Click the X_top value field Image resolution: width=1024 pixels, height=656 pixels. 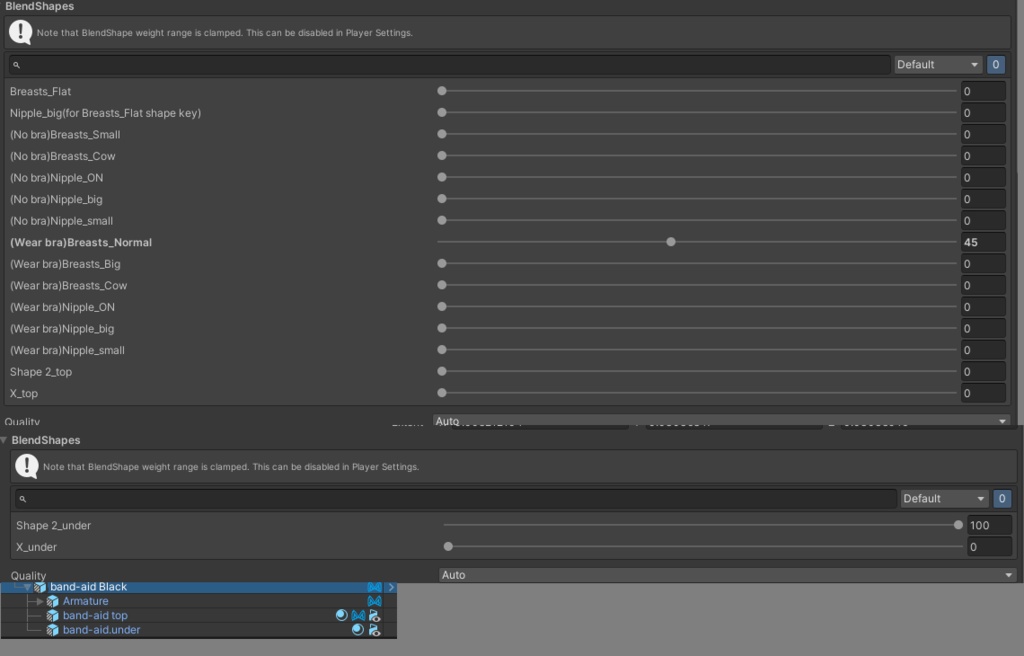tap(983, 393)
